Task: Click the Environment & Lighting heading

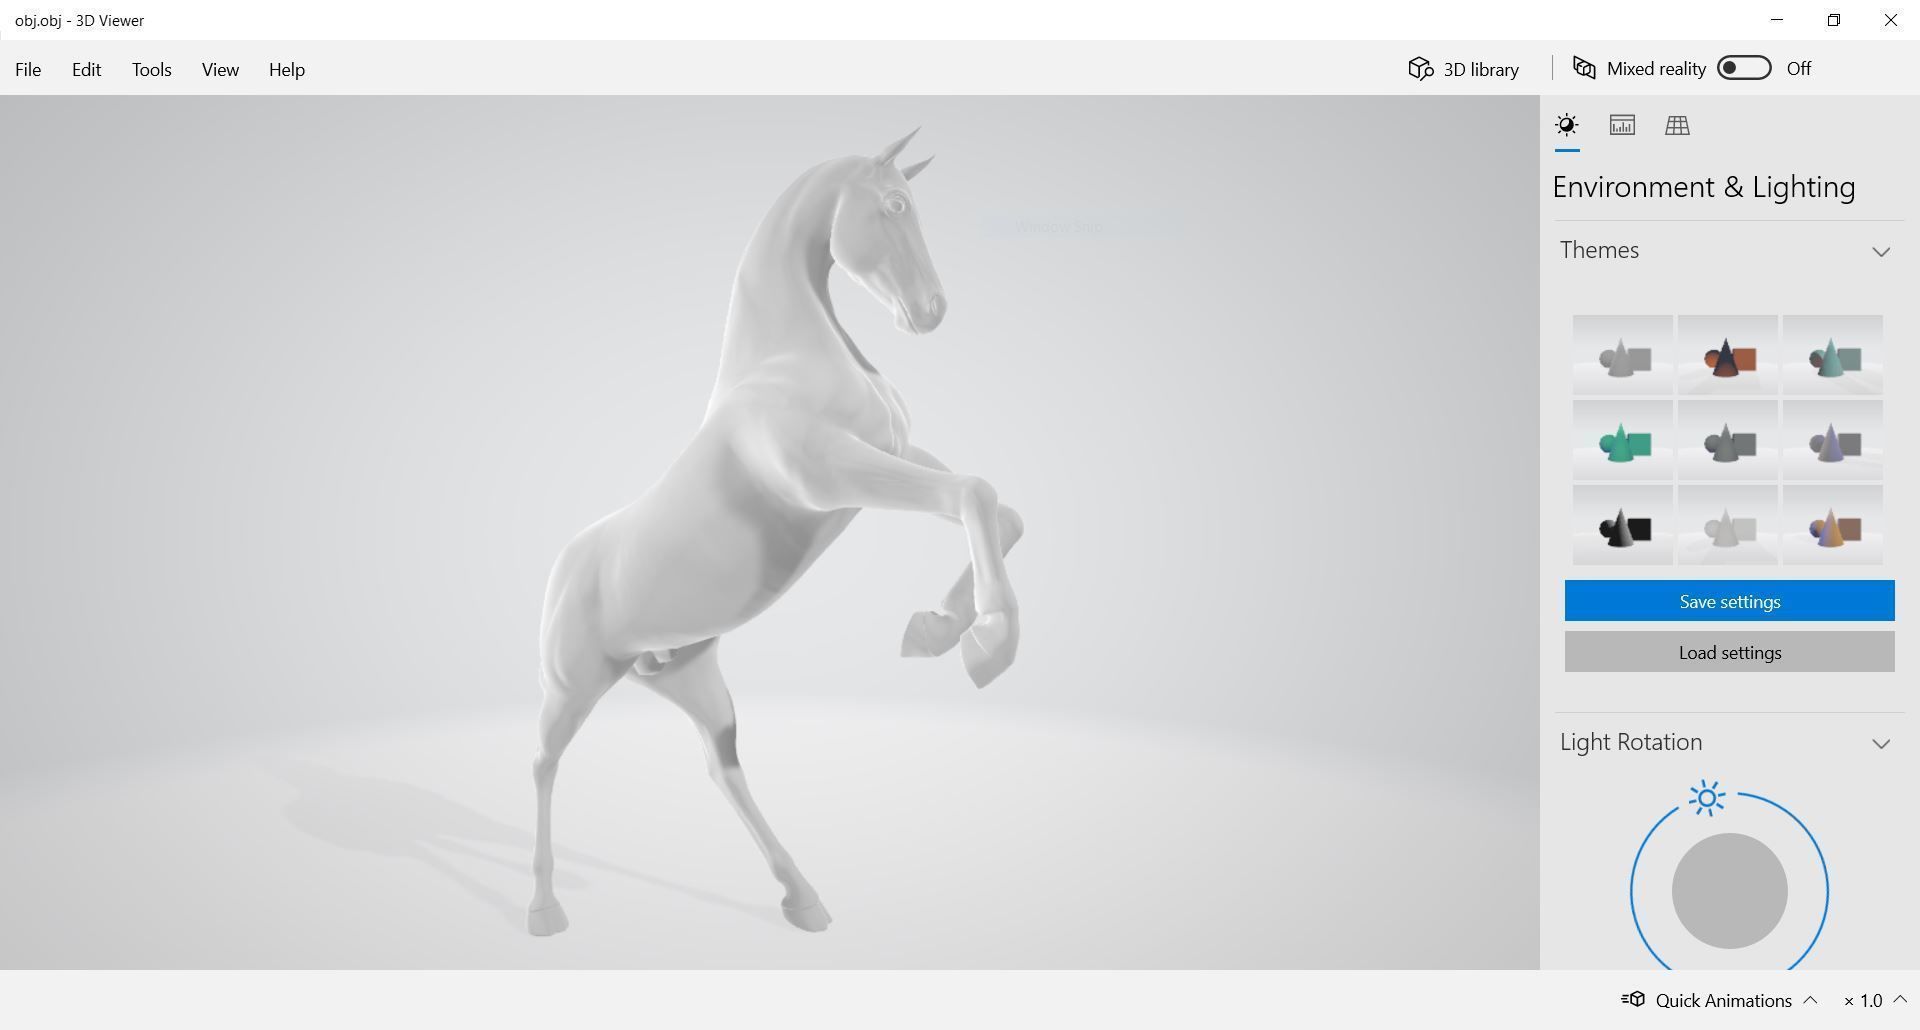Action: [1704, 187]
